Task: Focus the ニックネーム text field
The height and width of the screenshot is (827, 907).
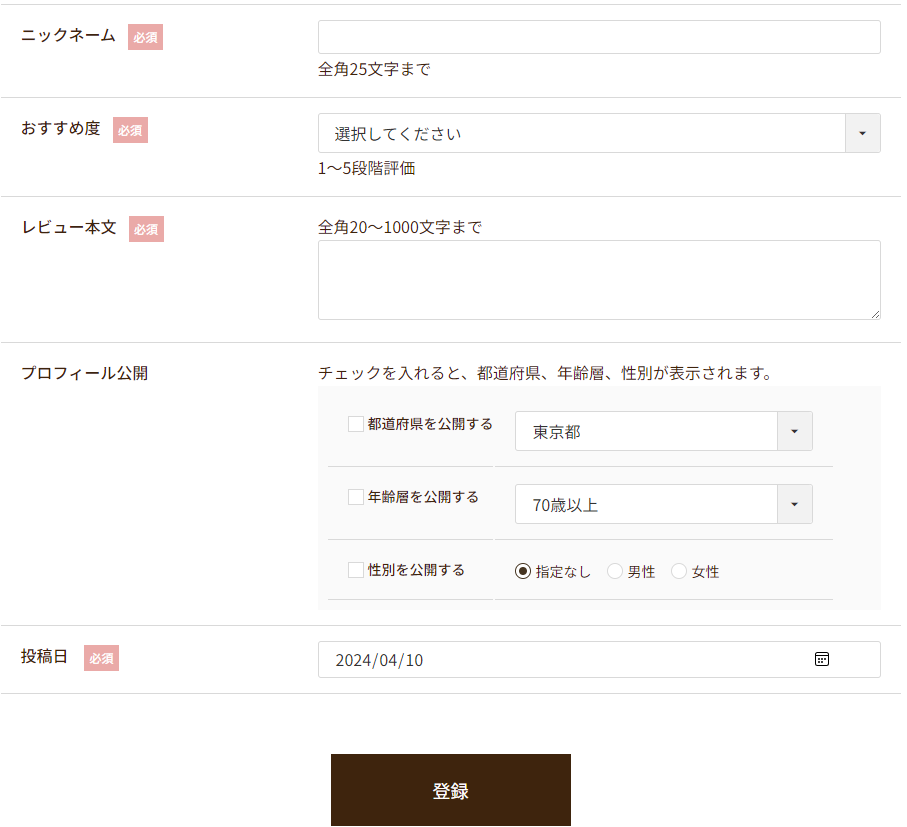Action: coord(599,37)
